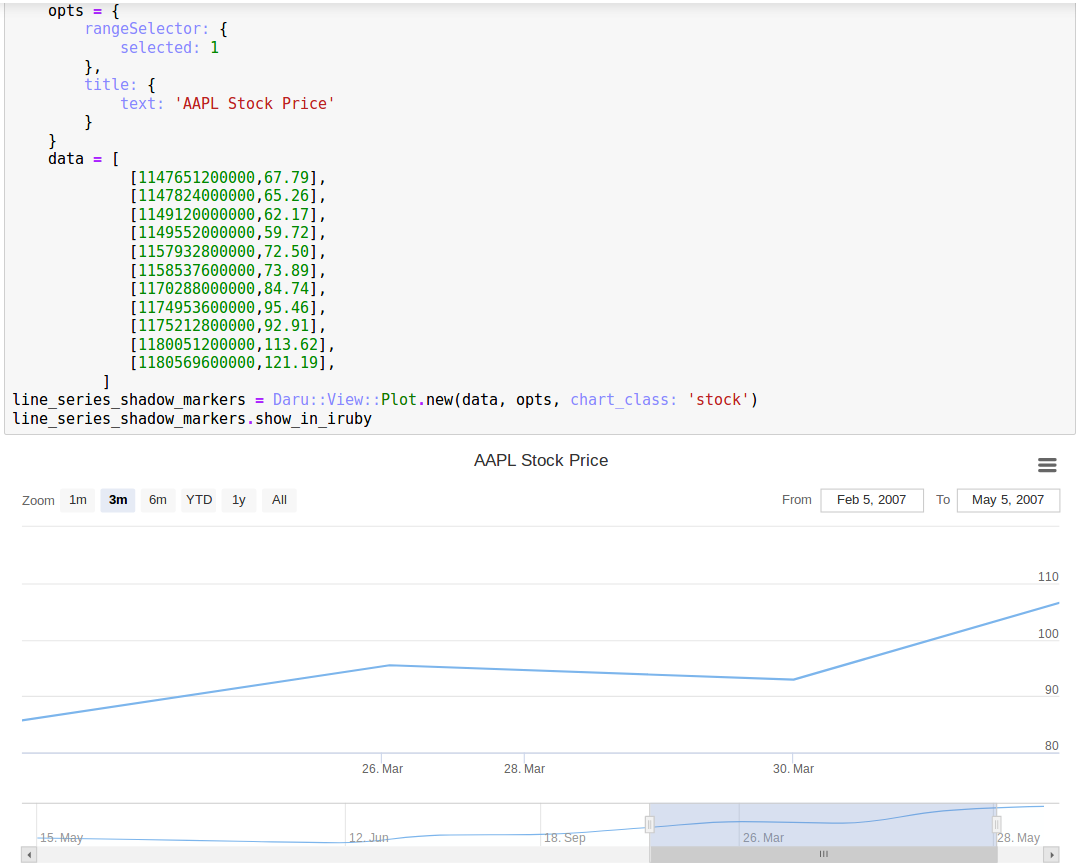Click the data row ending 113.62
This screenshot has height=864, width=1076.
pos(233,345)
